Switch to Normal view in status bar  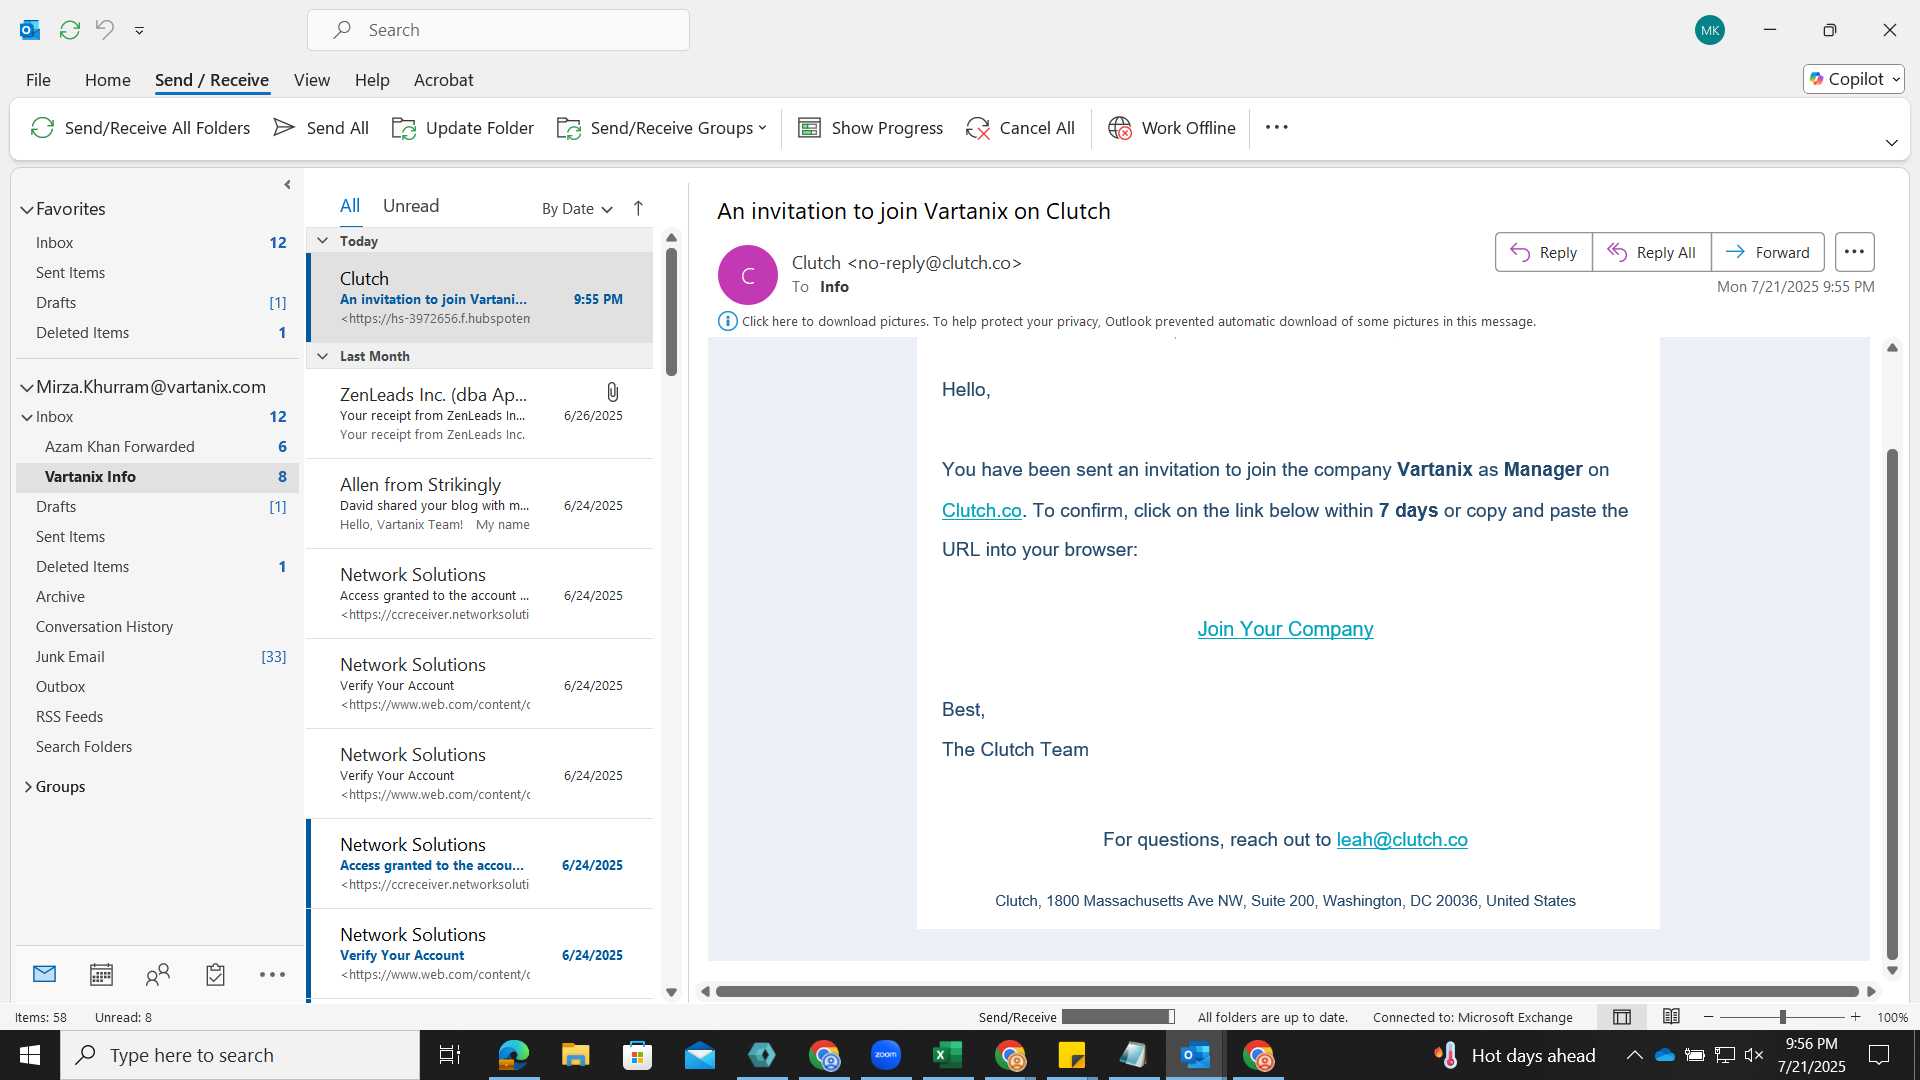pos(1622,1017)
